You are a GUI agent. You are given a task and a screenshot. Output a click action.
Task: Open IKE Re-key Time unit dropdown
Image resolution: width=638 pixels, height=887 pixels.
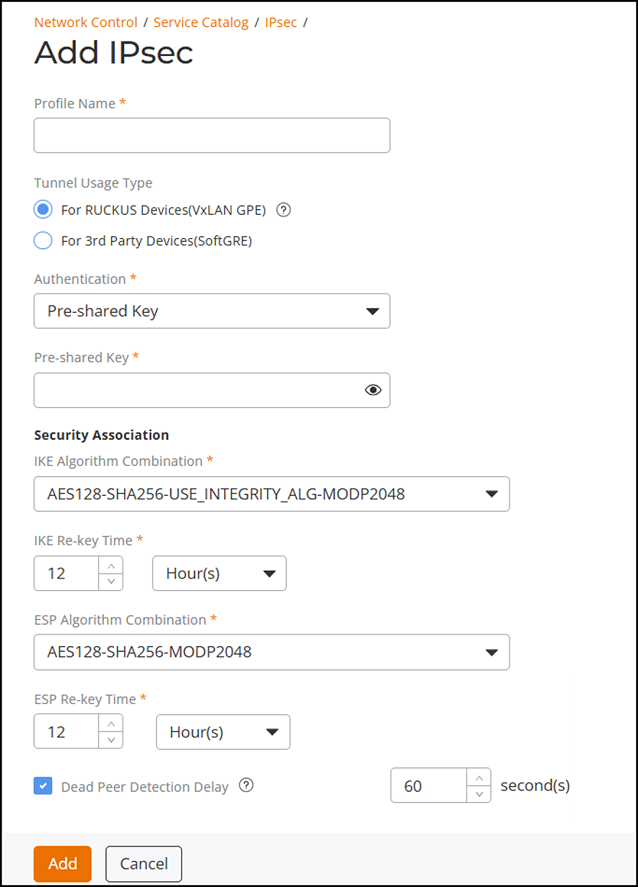pos(219,574)
